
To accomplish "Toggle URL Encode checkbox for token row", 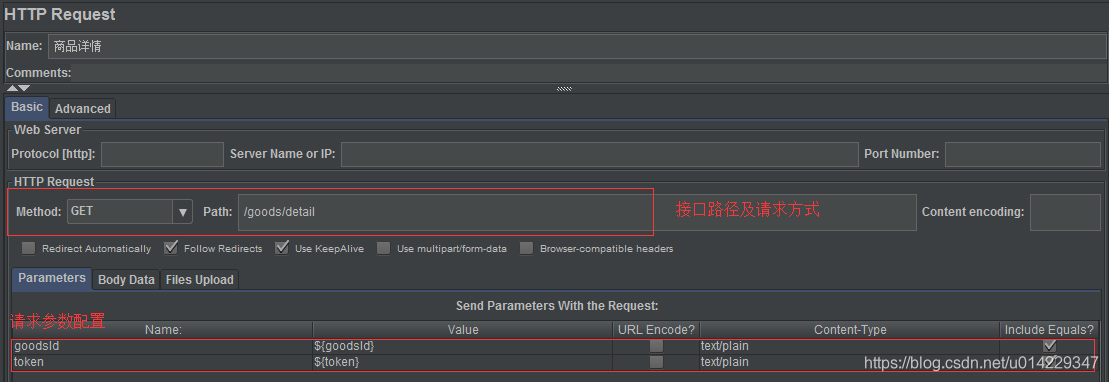I will coord(656,361).
